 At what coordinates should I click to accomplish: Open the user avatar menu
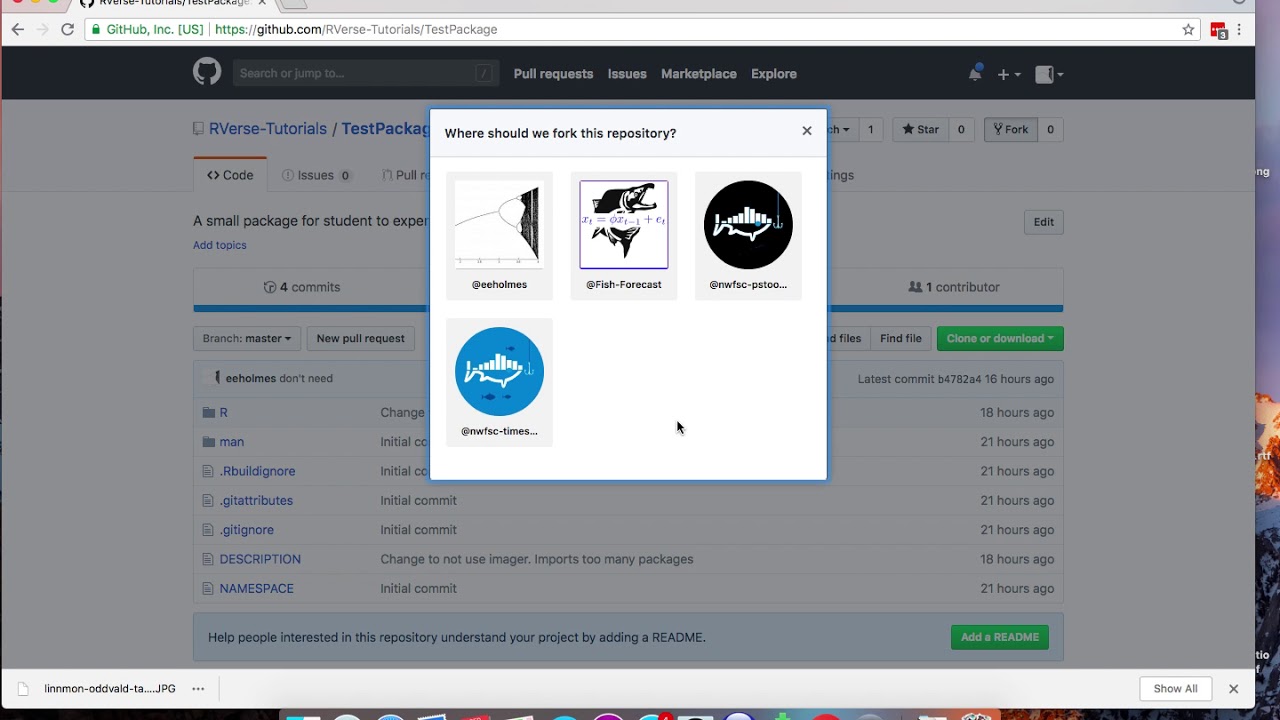point(1048,74)
